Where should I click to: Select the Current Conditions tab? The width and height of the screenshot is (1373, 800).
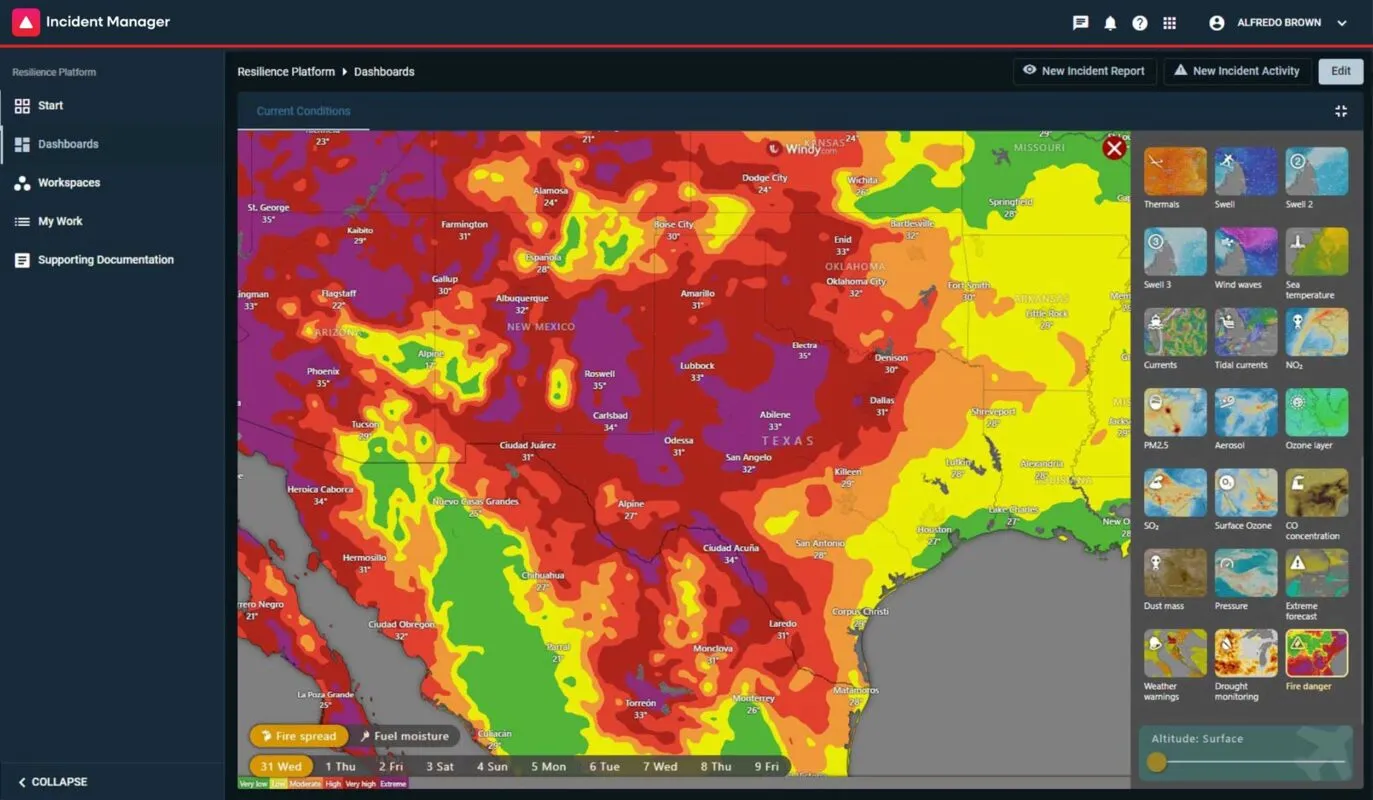click(303, 111)
